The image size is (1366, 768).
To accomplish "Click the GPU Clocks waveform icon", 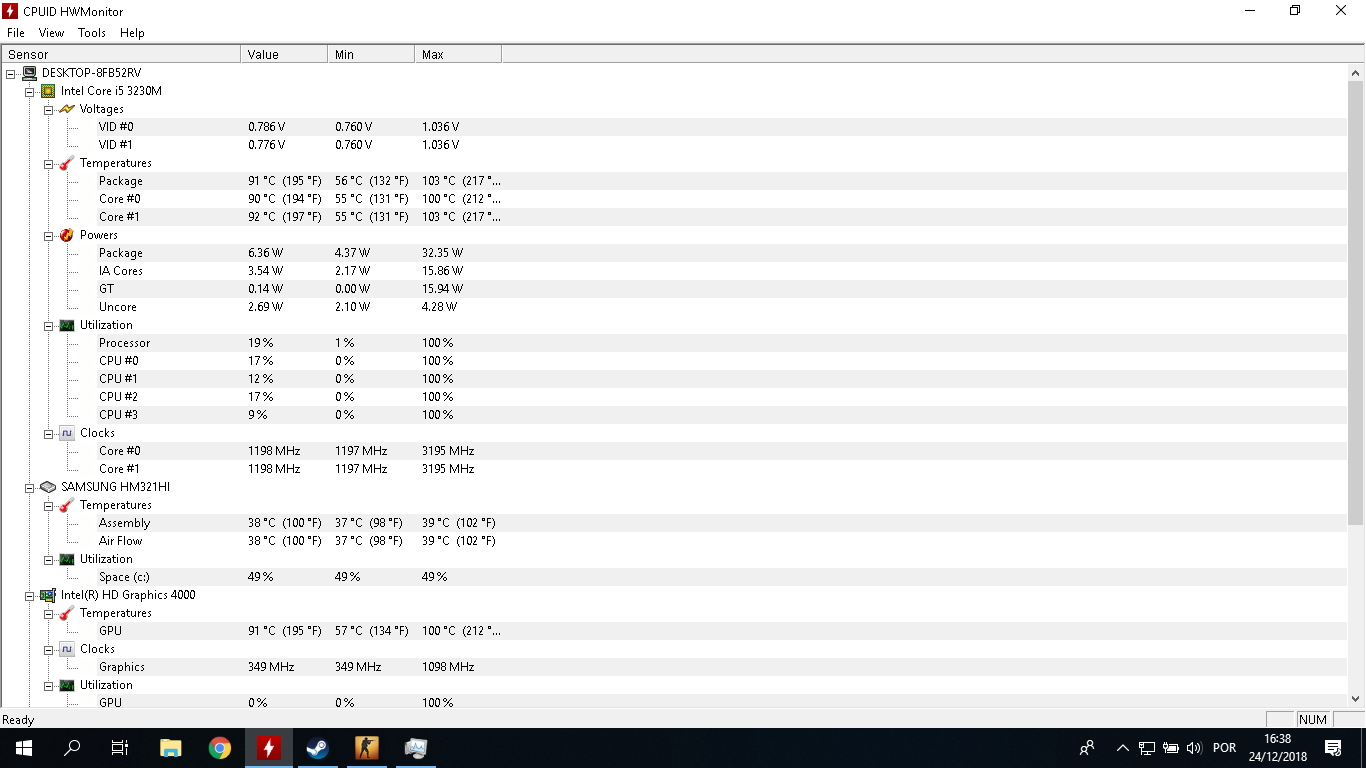I will pyautogui.click(x=67, y=649).
